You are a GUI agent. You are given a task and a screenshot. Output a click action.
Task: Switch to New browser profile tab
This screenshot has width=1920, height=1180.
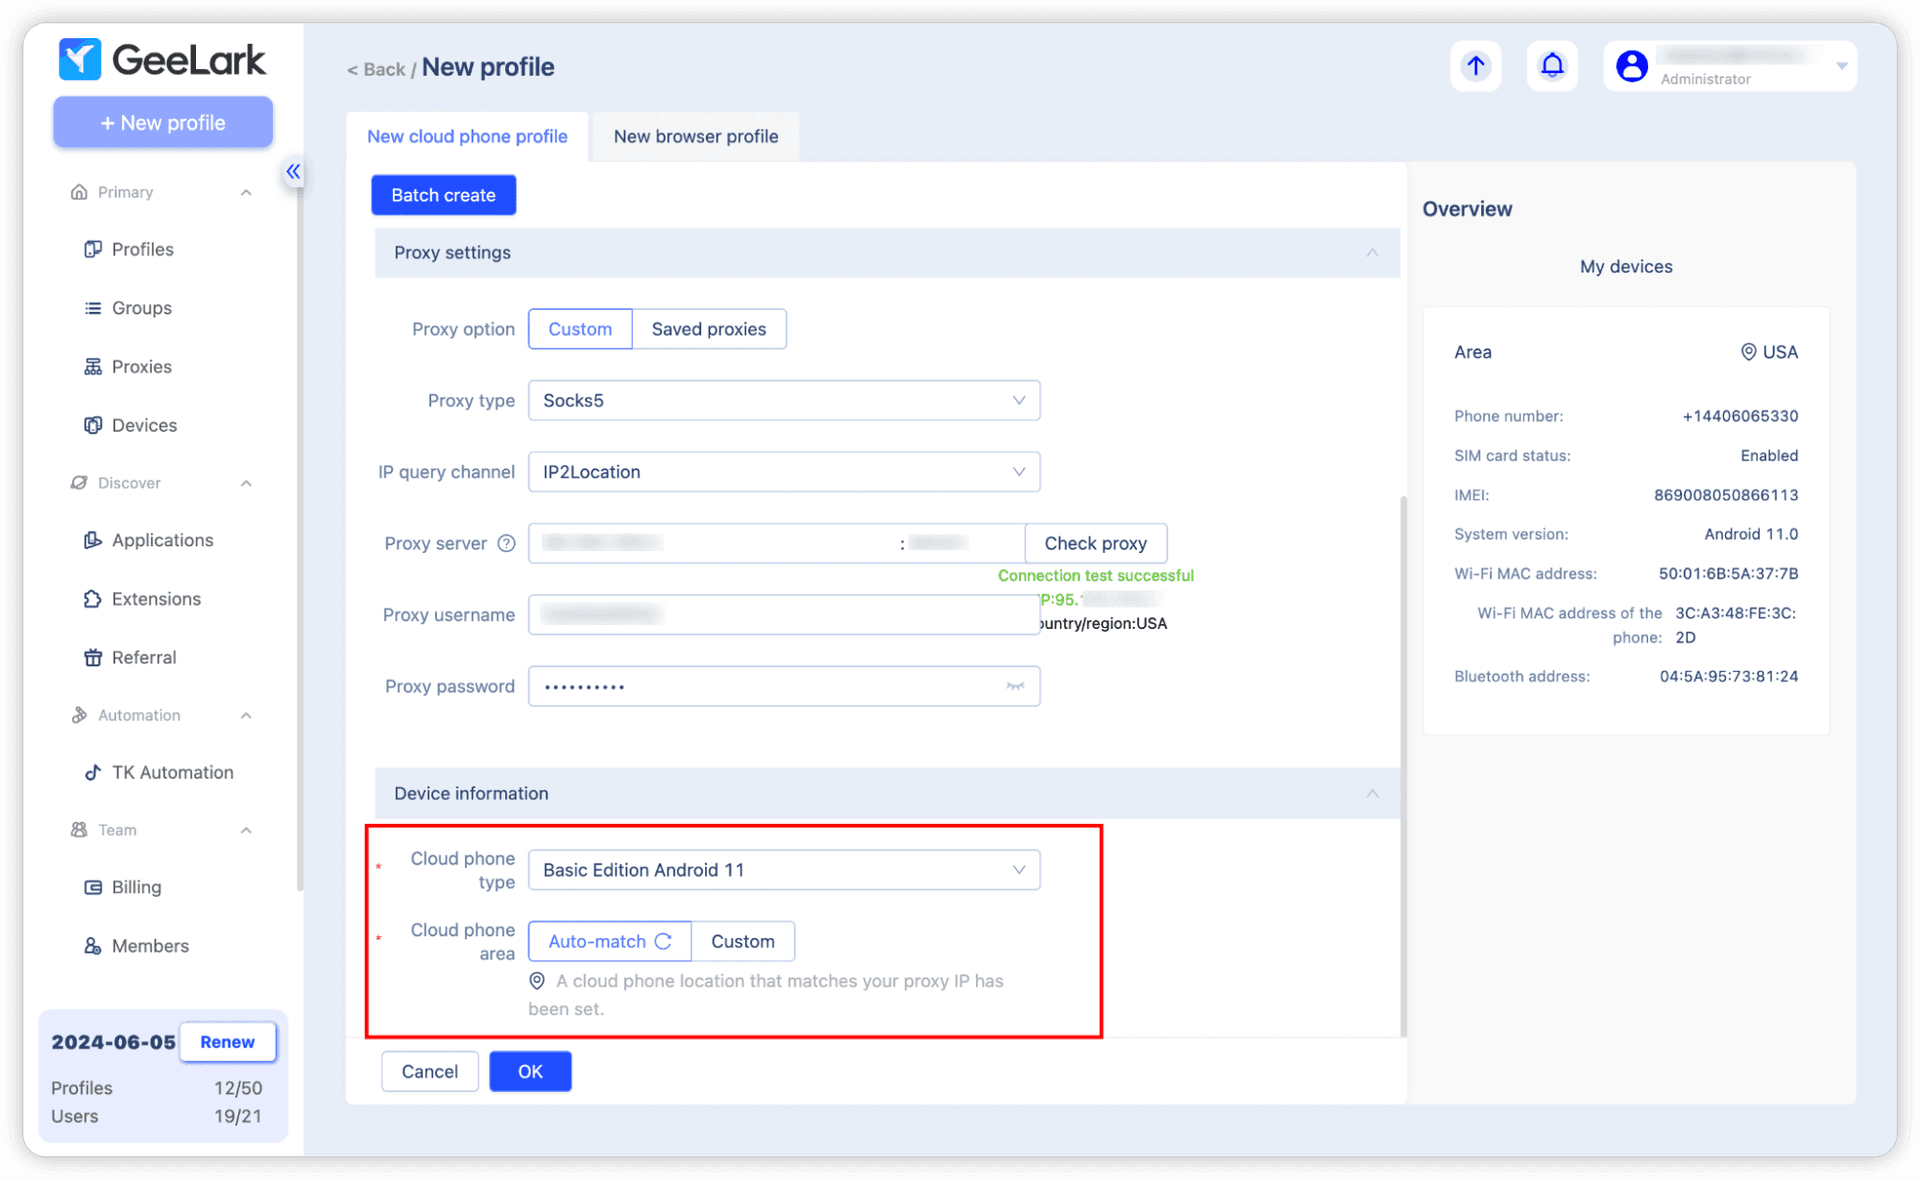pyautogui.click(x=695, y=136)
